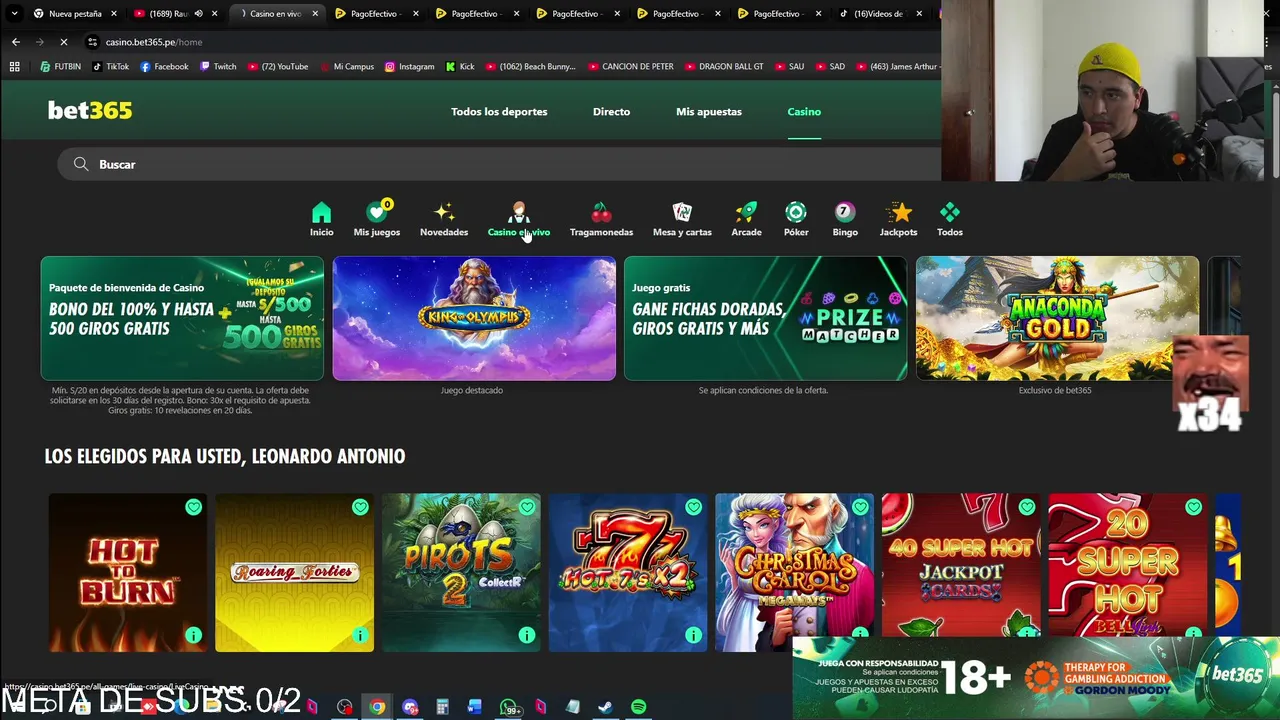Open the Arcade rocket category
Image resolution: width=1280 pixels, height=720 pixels.
click(746, 219)
